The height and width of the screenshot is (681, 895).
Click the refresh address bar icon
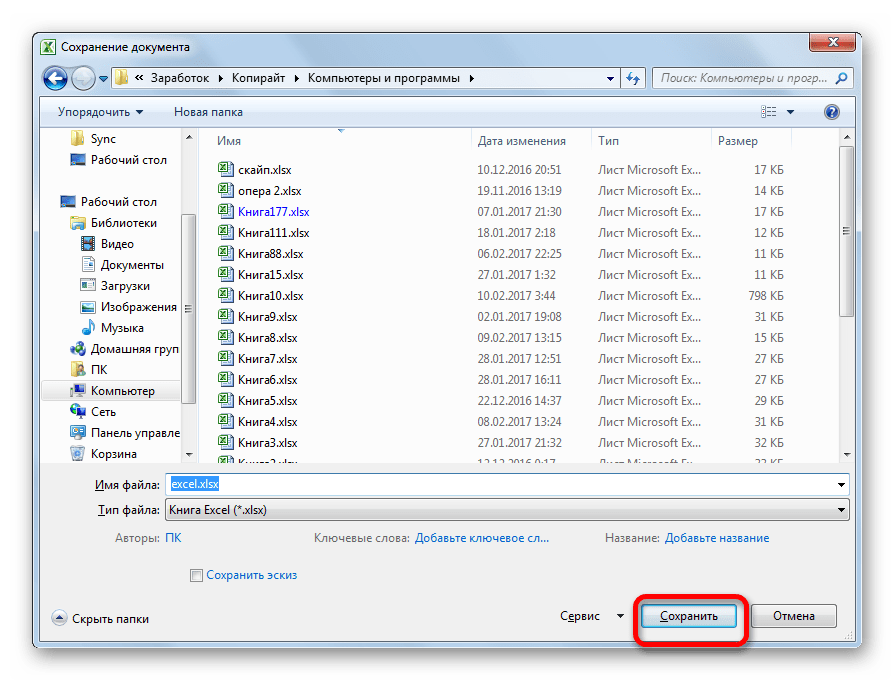pyautogui.click(x=632, y=78)
